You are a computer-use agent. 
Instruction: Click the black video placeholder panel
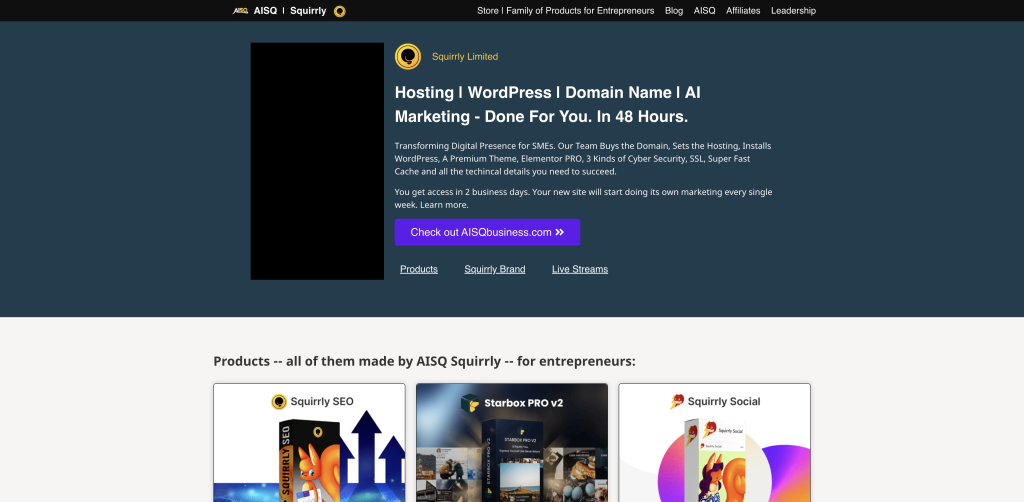pyautogui.click(x=317, y=161)
